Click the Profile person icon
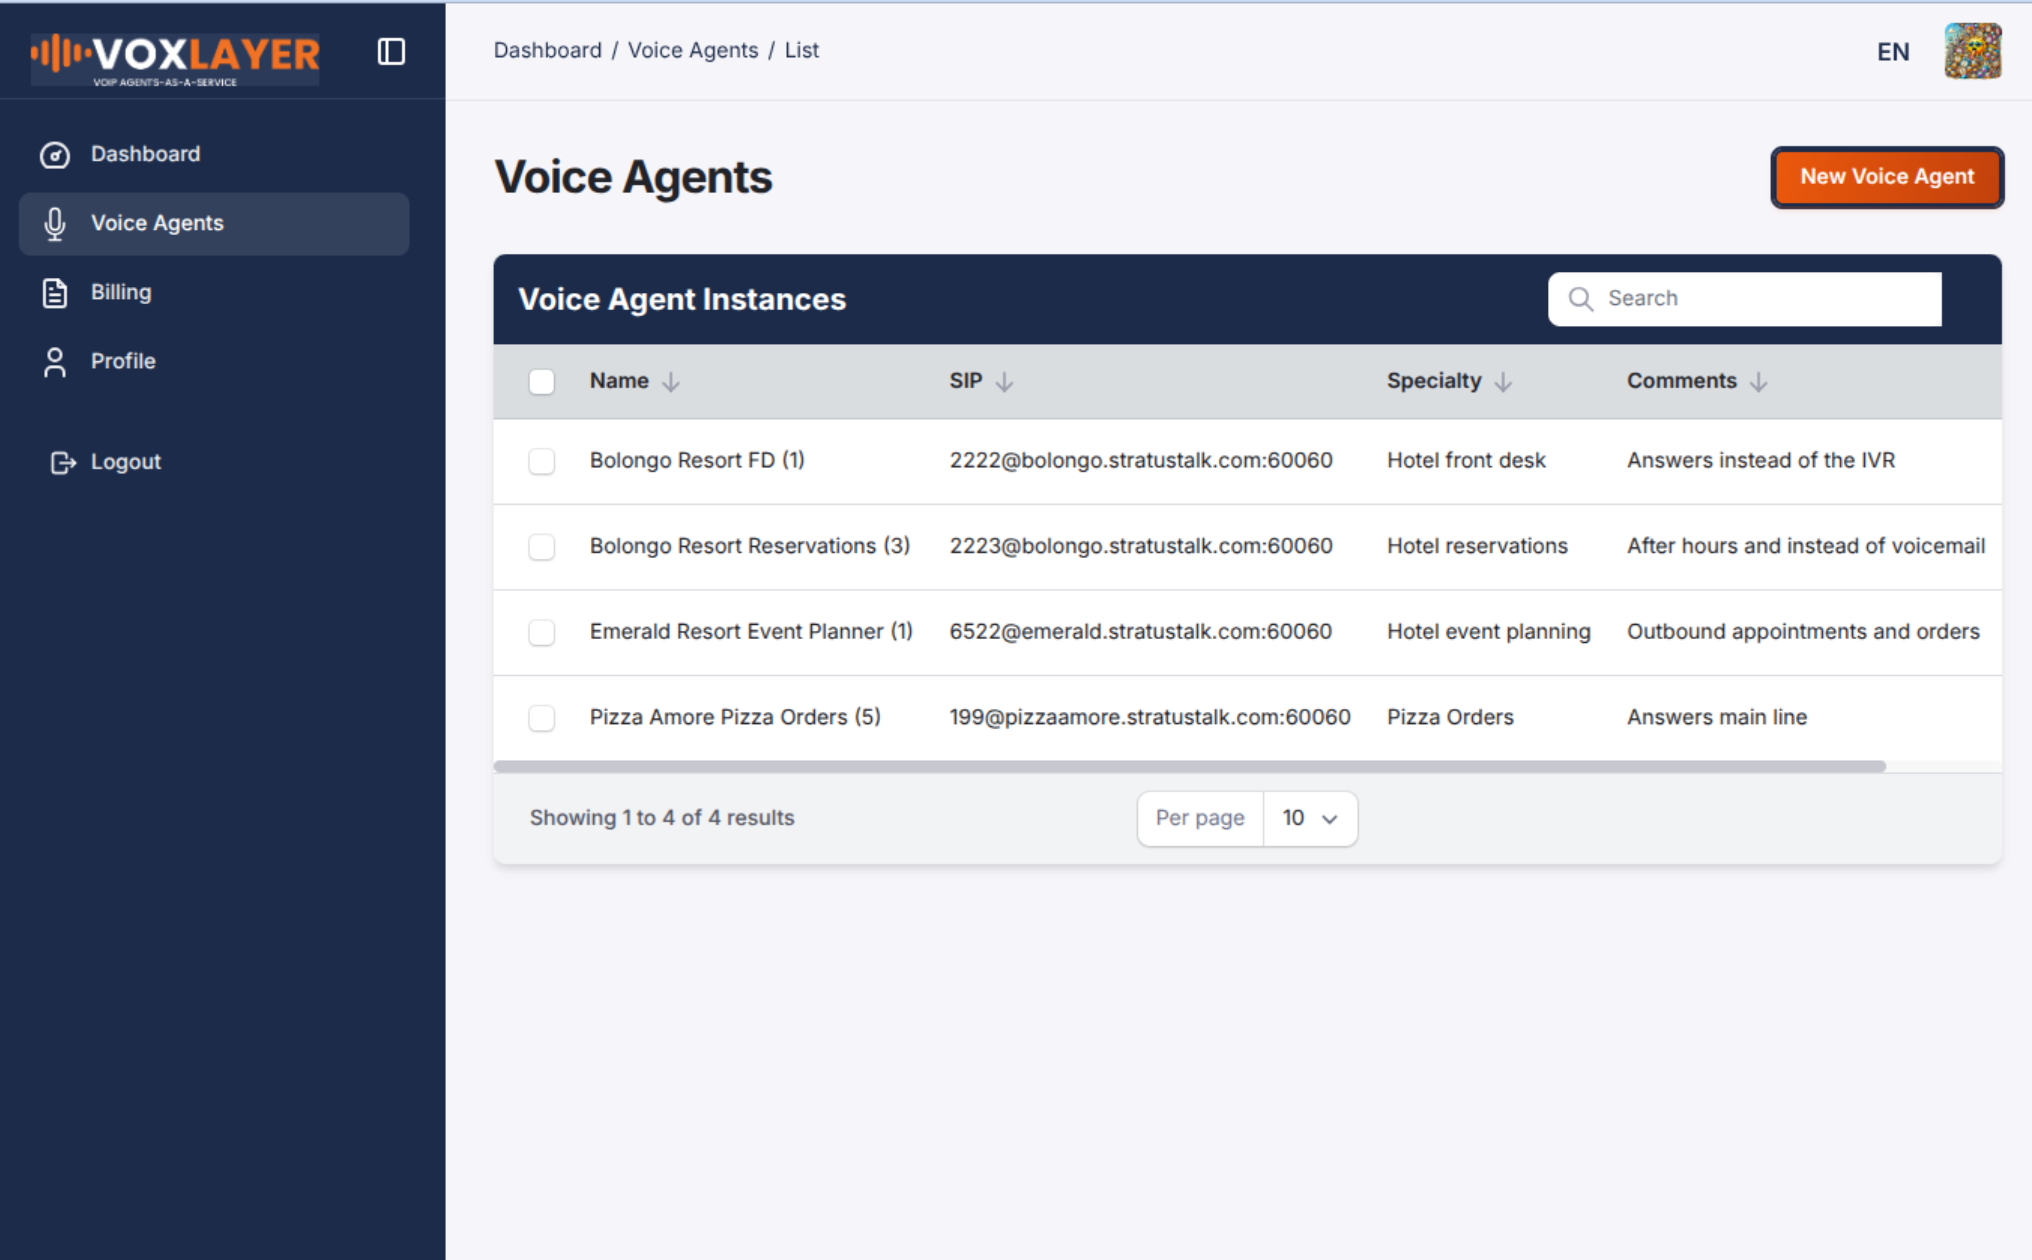This screenshot has height=1260, width=2032. [x=54, y=361]
